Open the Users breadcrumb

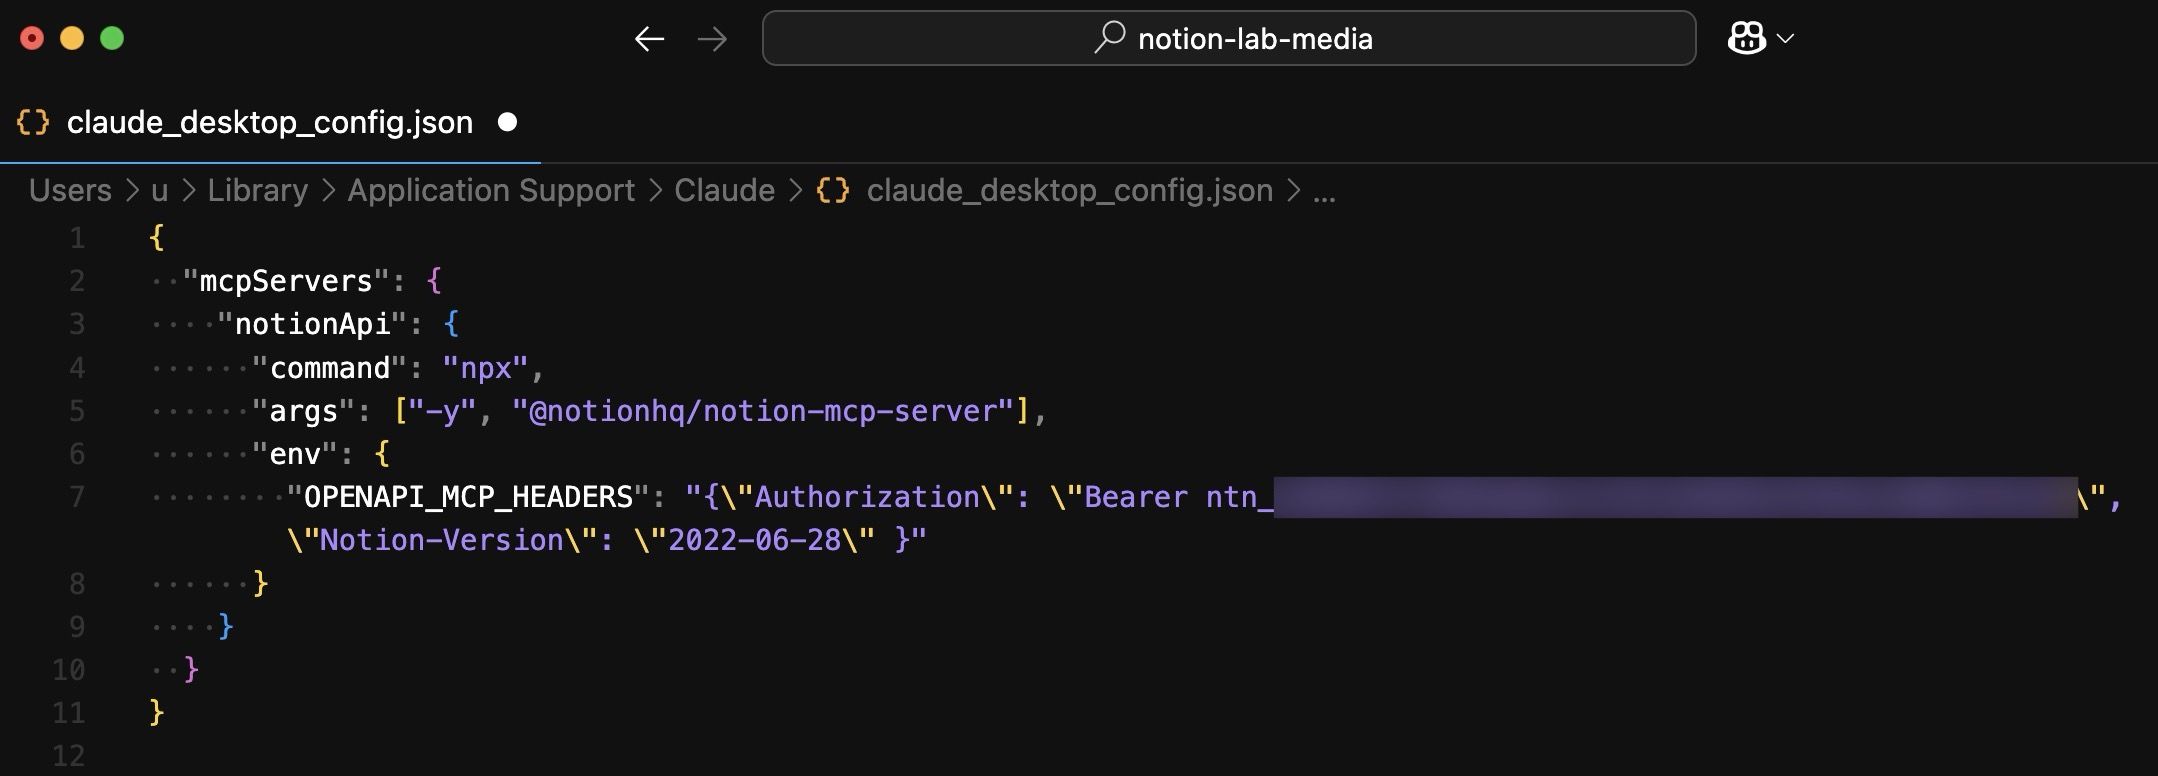pyautogui.click(x=70, y=190)
